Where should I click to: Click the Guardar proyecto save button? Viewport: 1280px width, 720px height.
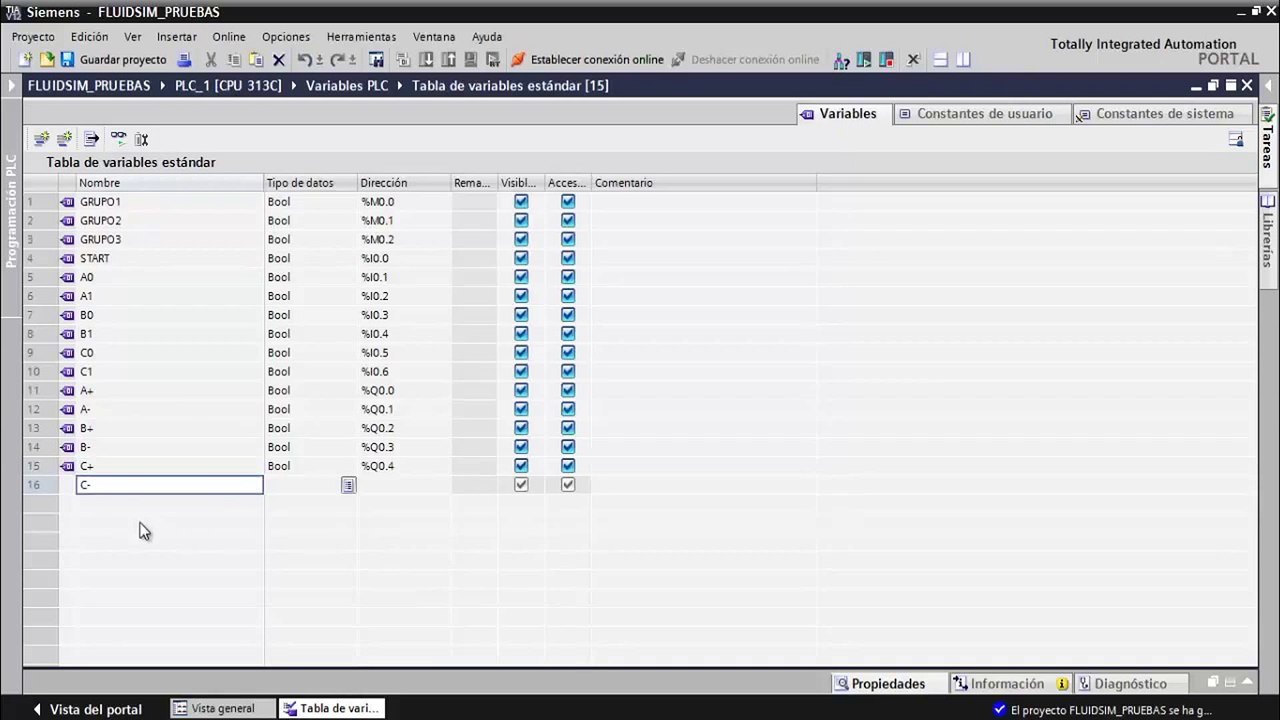pos(113,60)
